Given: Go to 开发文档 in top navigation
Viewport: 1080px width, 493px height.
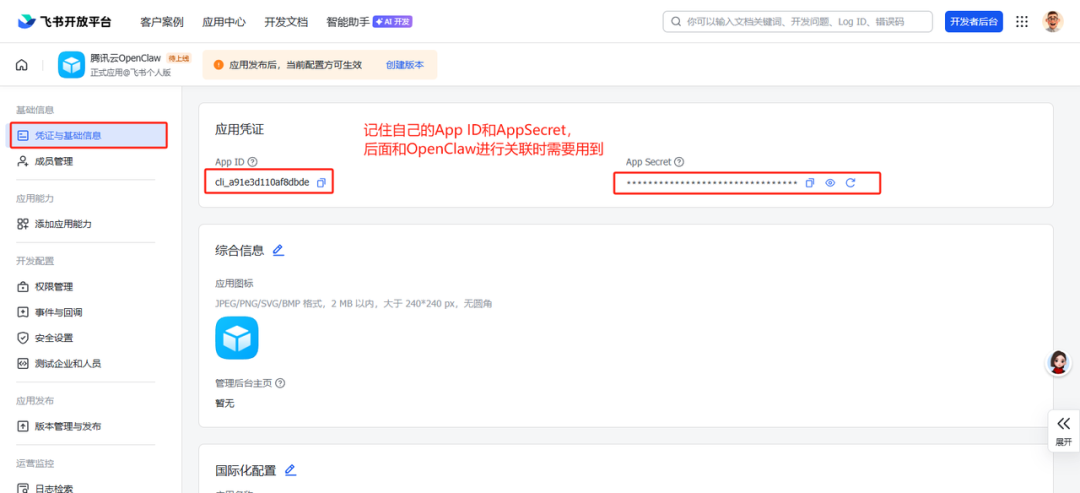Looking at the screenshot, I should coord(286,22).
